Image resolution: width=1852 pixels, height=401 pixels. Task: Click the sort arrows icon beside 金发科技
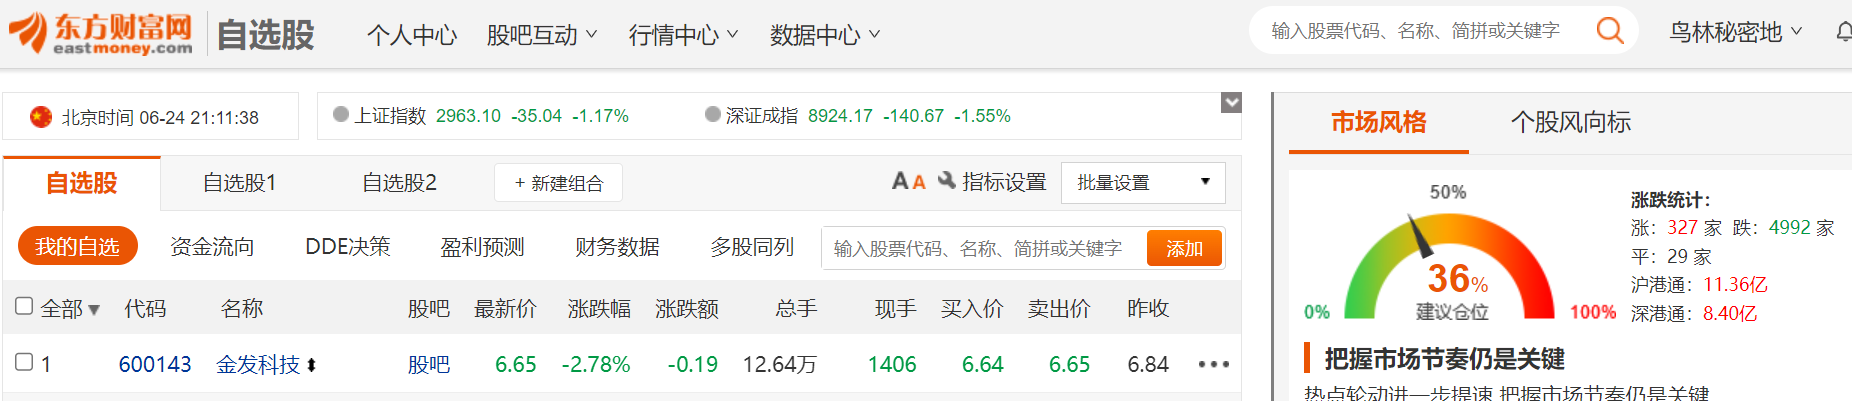311,365
